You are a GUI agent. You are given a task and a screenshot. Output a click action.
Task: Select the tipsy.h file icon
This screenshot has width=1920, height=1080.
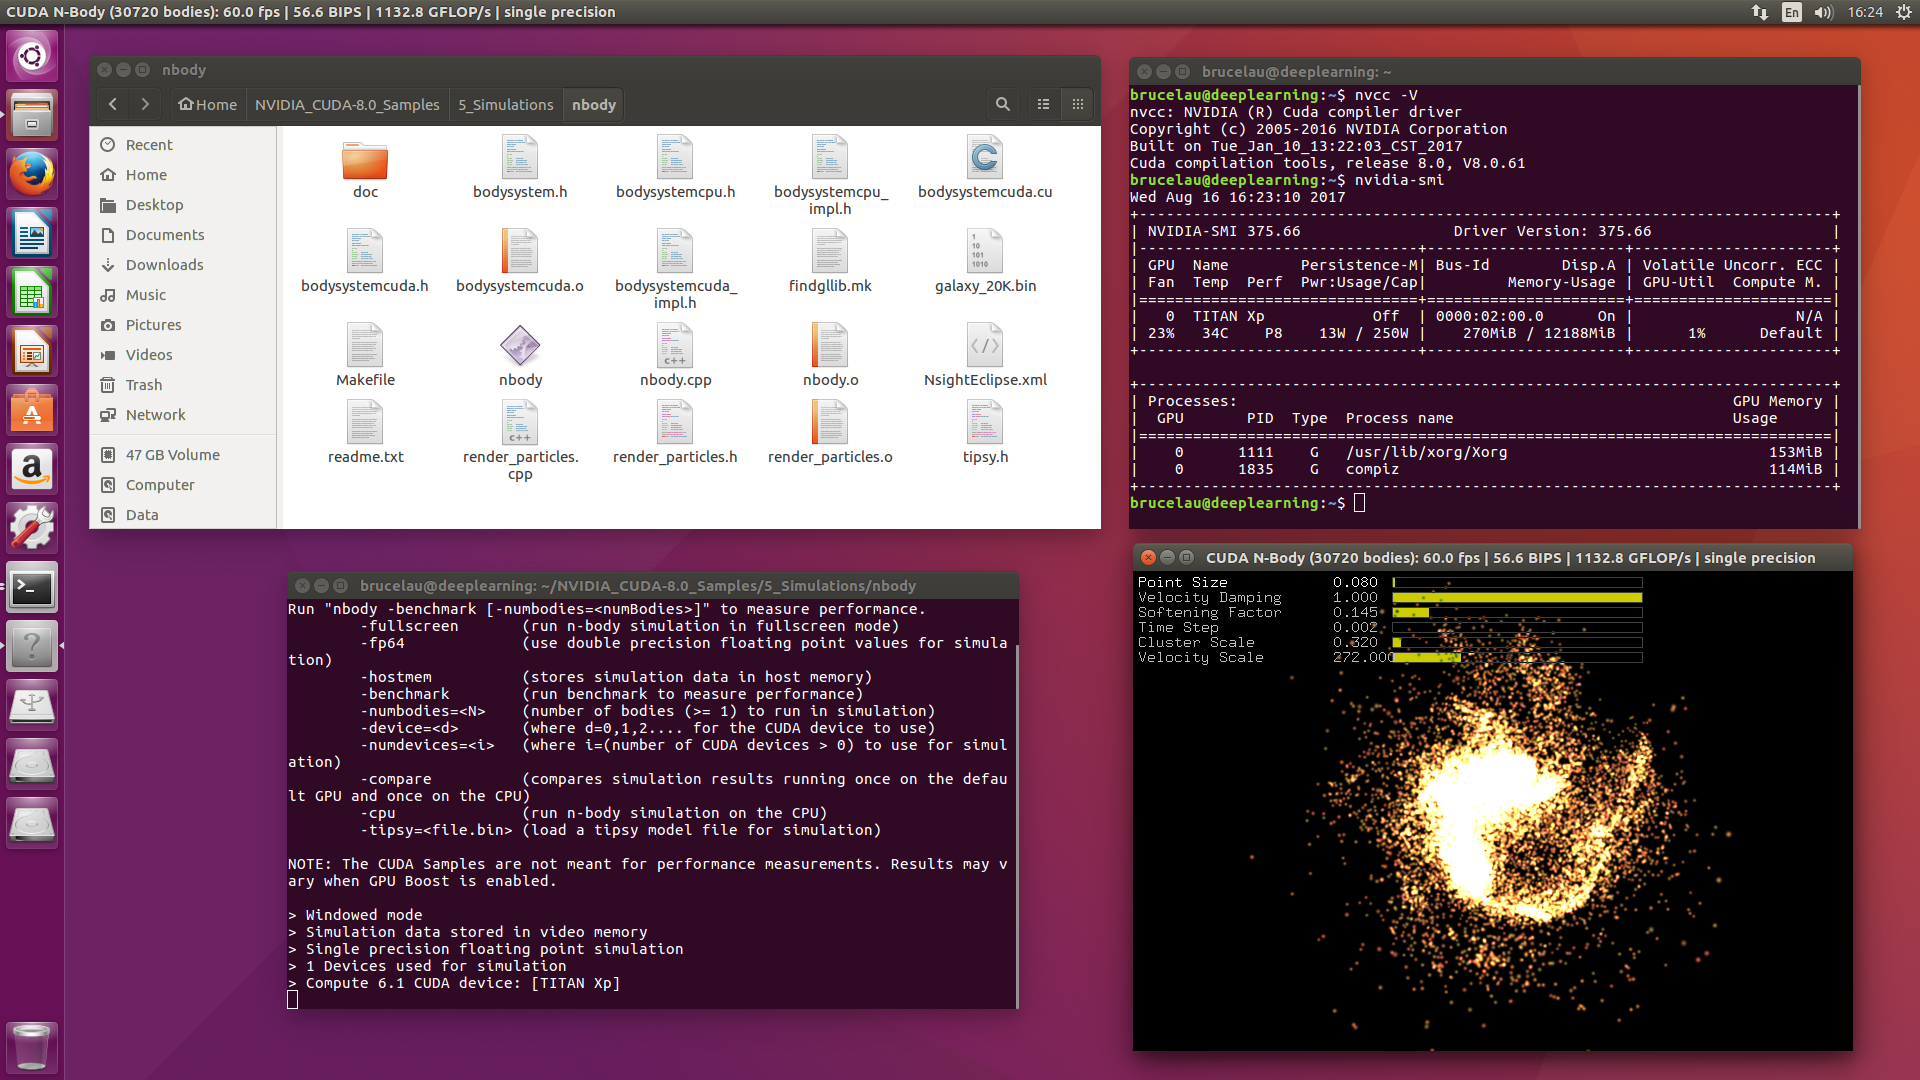click(x=985, y=423)
